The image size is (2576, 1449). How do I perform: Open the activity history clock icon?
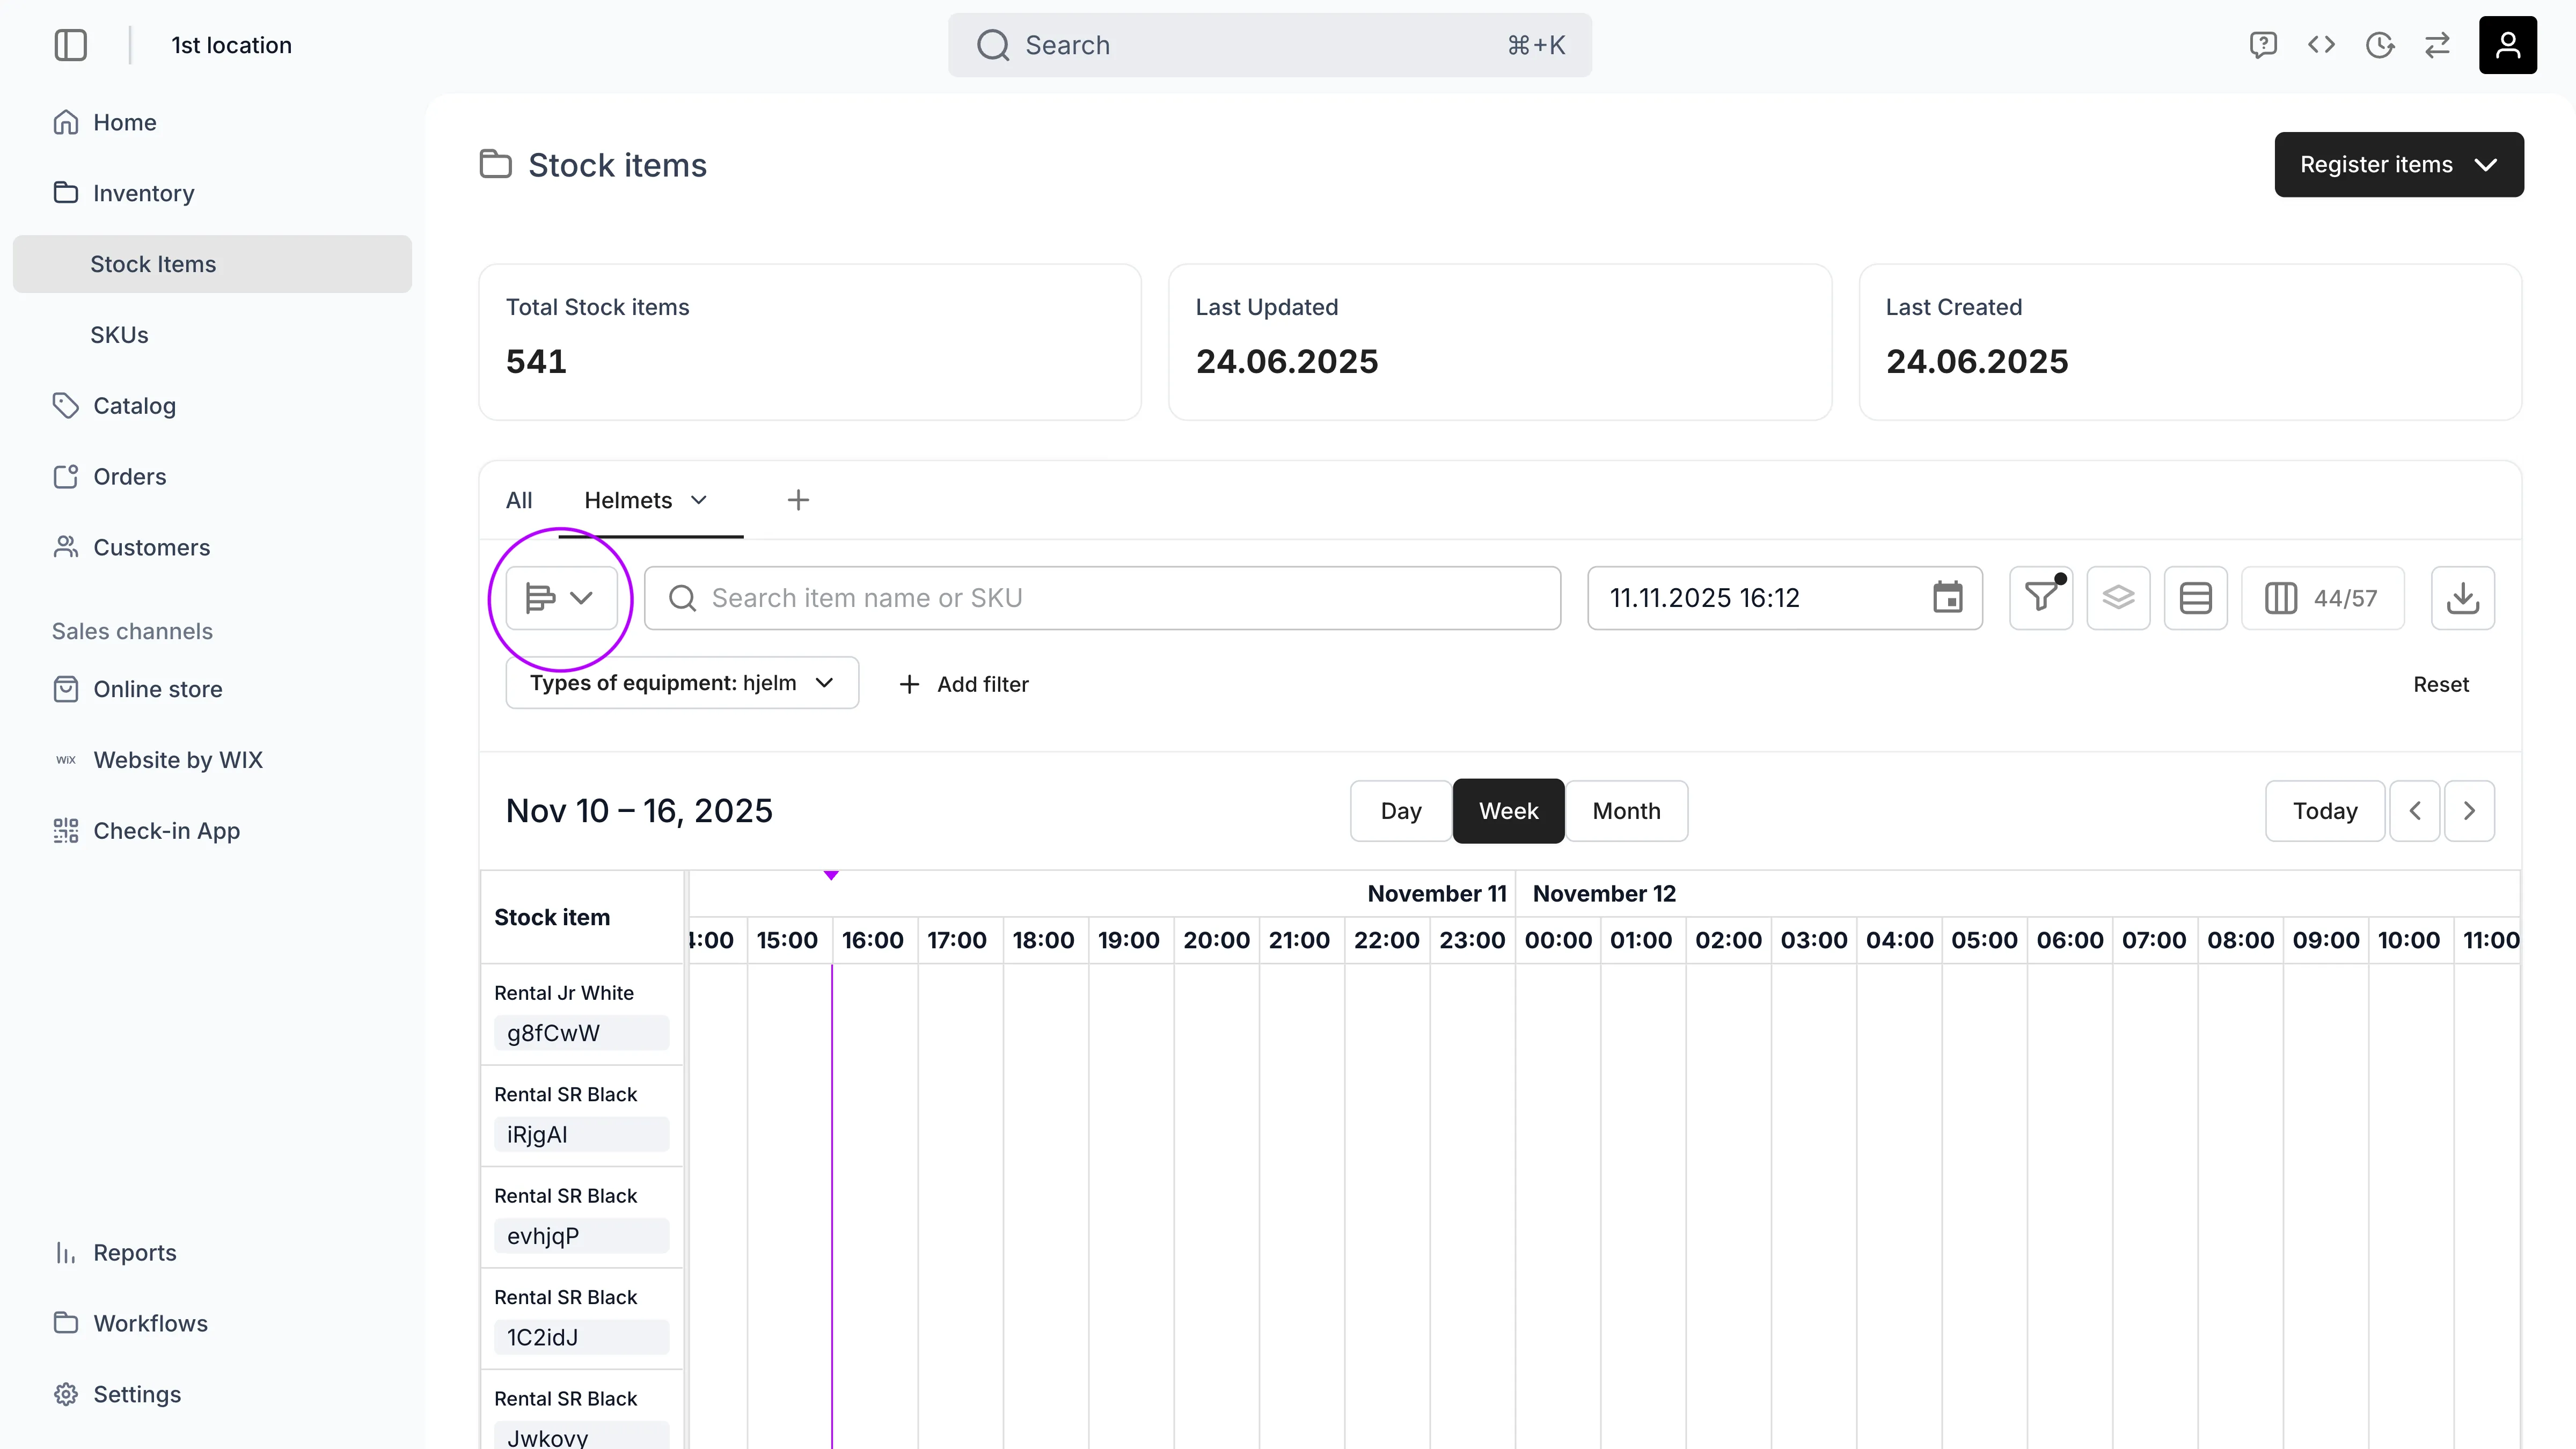2380,45
